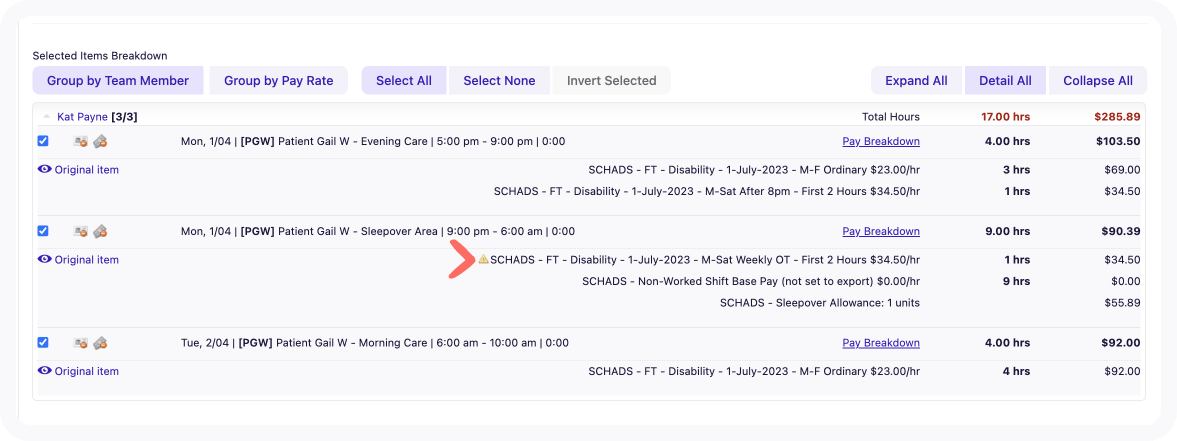Screen dimensions: 1177x441
Task: Group items by Pay Rate
Action: [x=278, y=80]
